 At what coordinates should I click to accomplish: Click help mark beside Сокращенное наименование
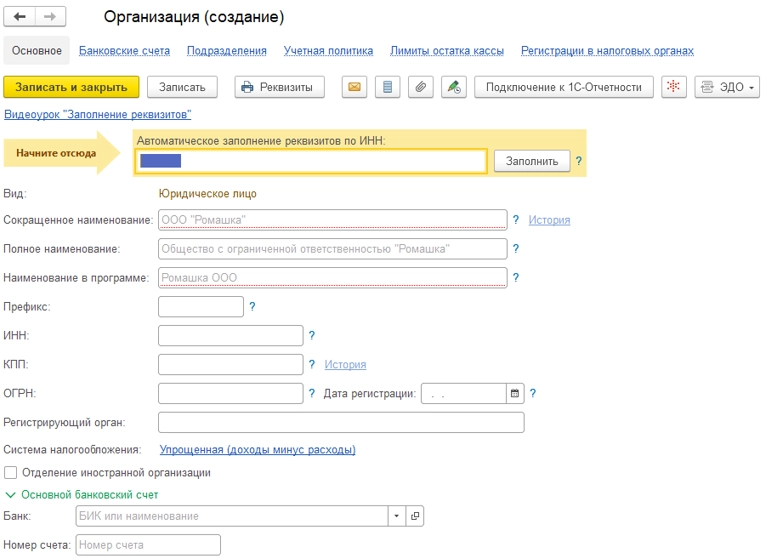pyautogui.click(x=515, y=220)
